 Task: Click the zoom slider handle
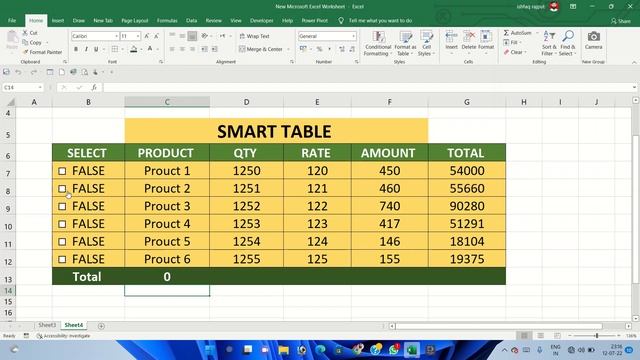point(596,336)
